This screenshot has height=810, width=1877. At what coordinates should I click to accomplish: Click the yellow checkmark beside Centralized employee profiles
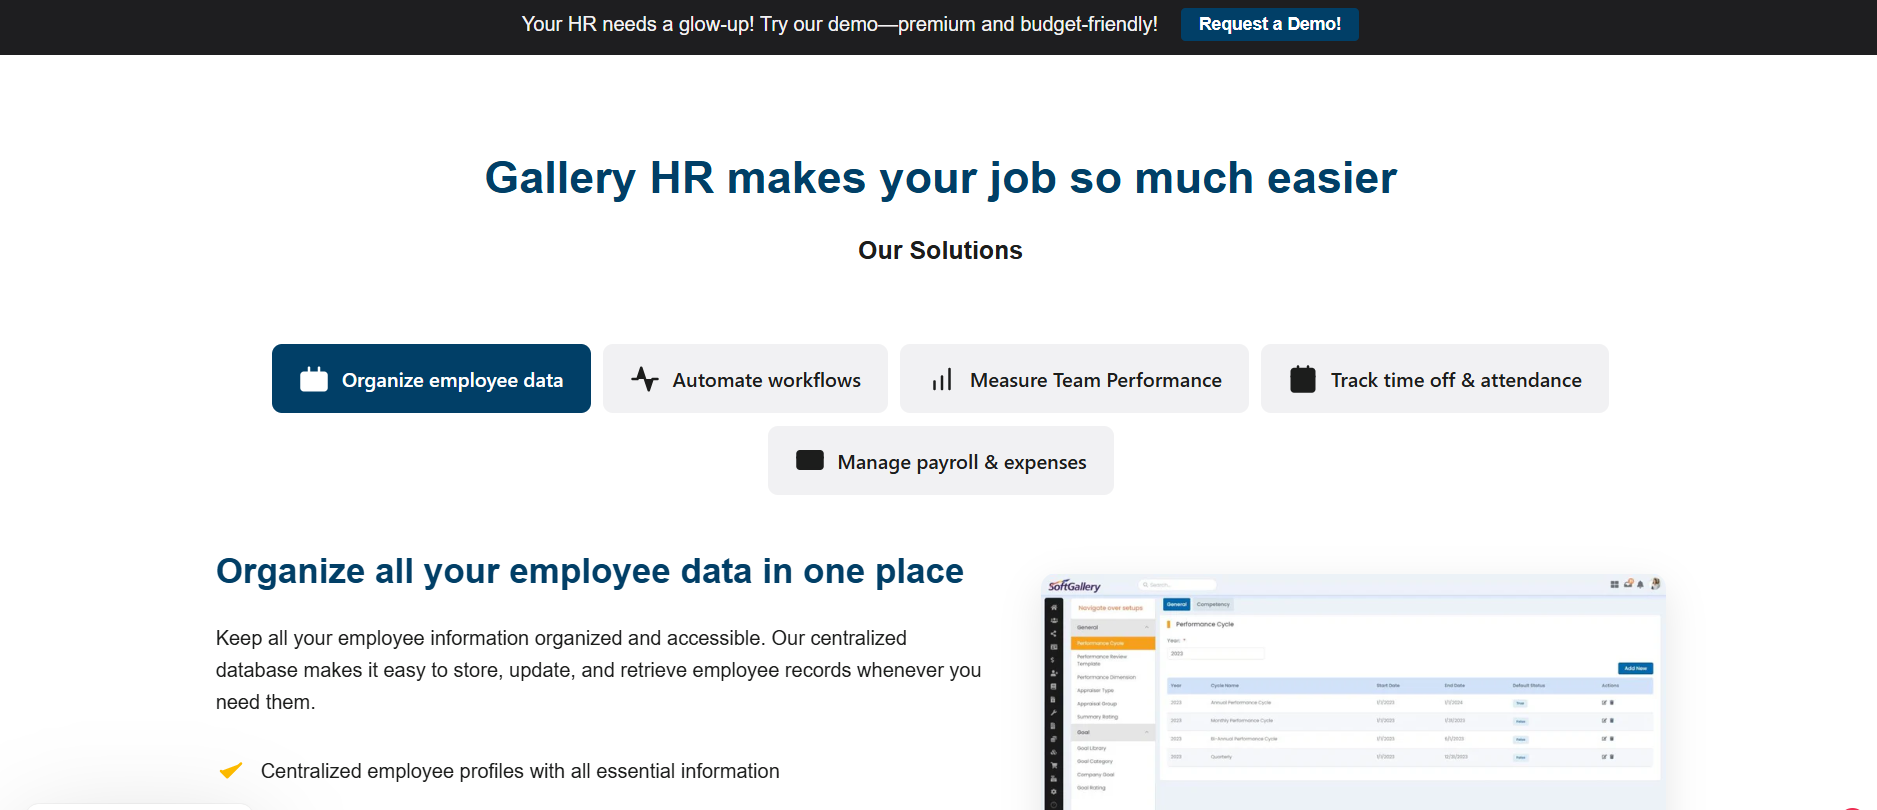click(231, 771)
